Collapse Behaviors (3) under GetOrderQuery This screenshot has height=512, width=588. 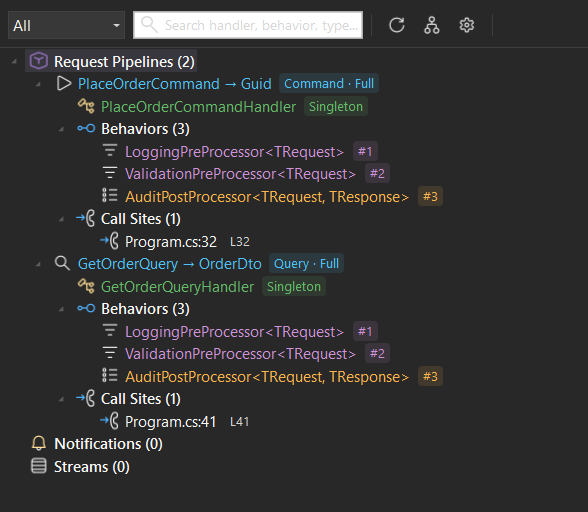coord(62,309)
